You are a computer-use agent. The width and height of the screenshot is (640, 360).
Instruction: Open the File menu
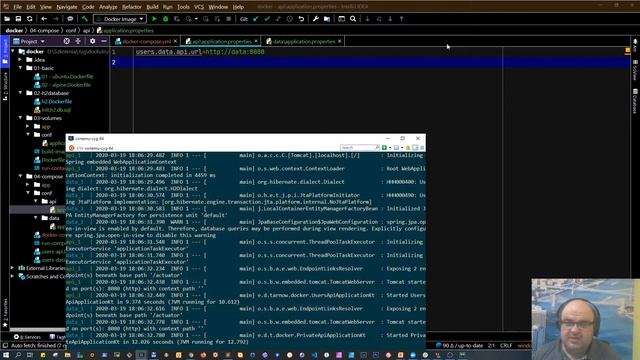pyautogui.click(x=17, y=7)
